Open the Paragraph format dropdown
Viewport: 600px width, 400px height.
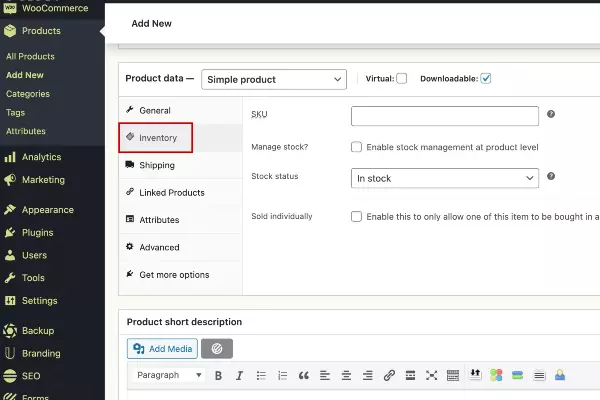click(x=167, y=376)
